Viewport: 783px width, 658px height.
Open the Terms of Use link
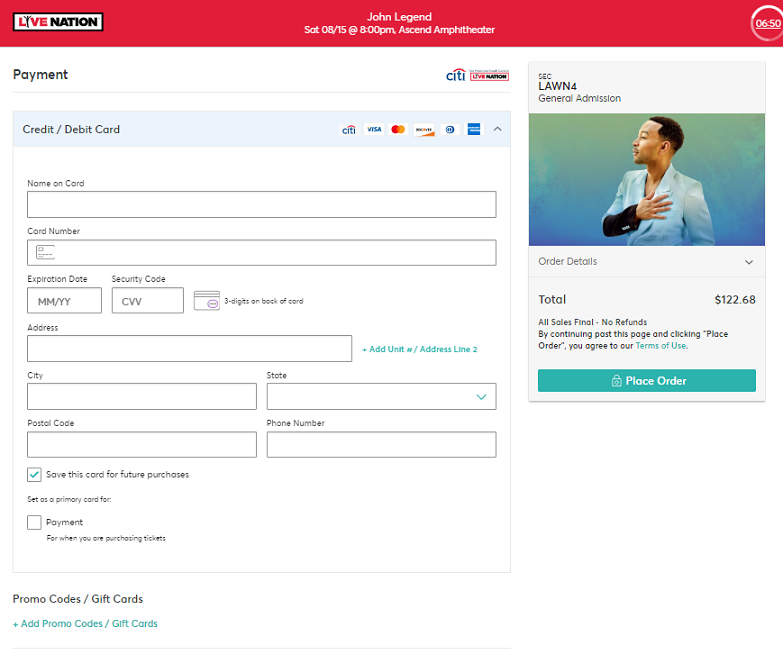[x=661, y=345]
